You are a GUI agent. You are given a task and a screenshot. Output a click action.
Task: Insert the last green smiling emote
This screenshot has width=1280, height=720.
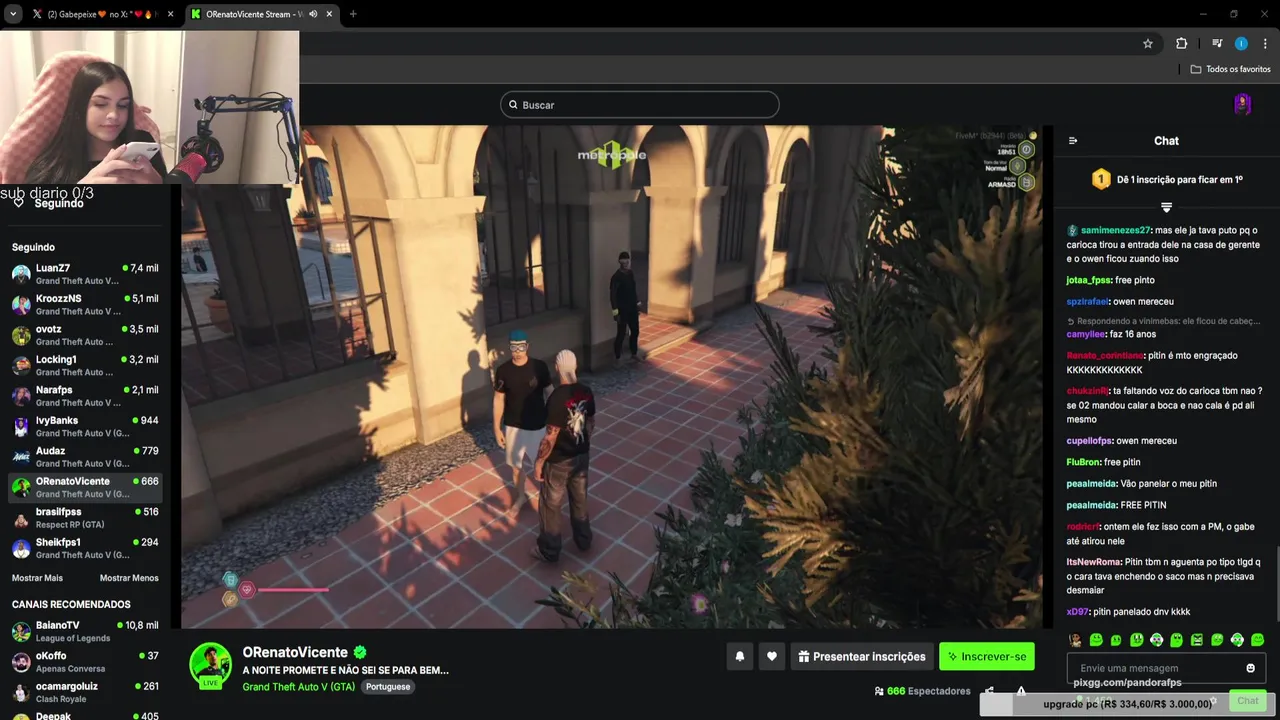[1257, 640]
